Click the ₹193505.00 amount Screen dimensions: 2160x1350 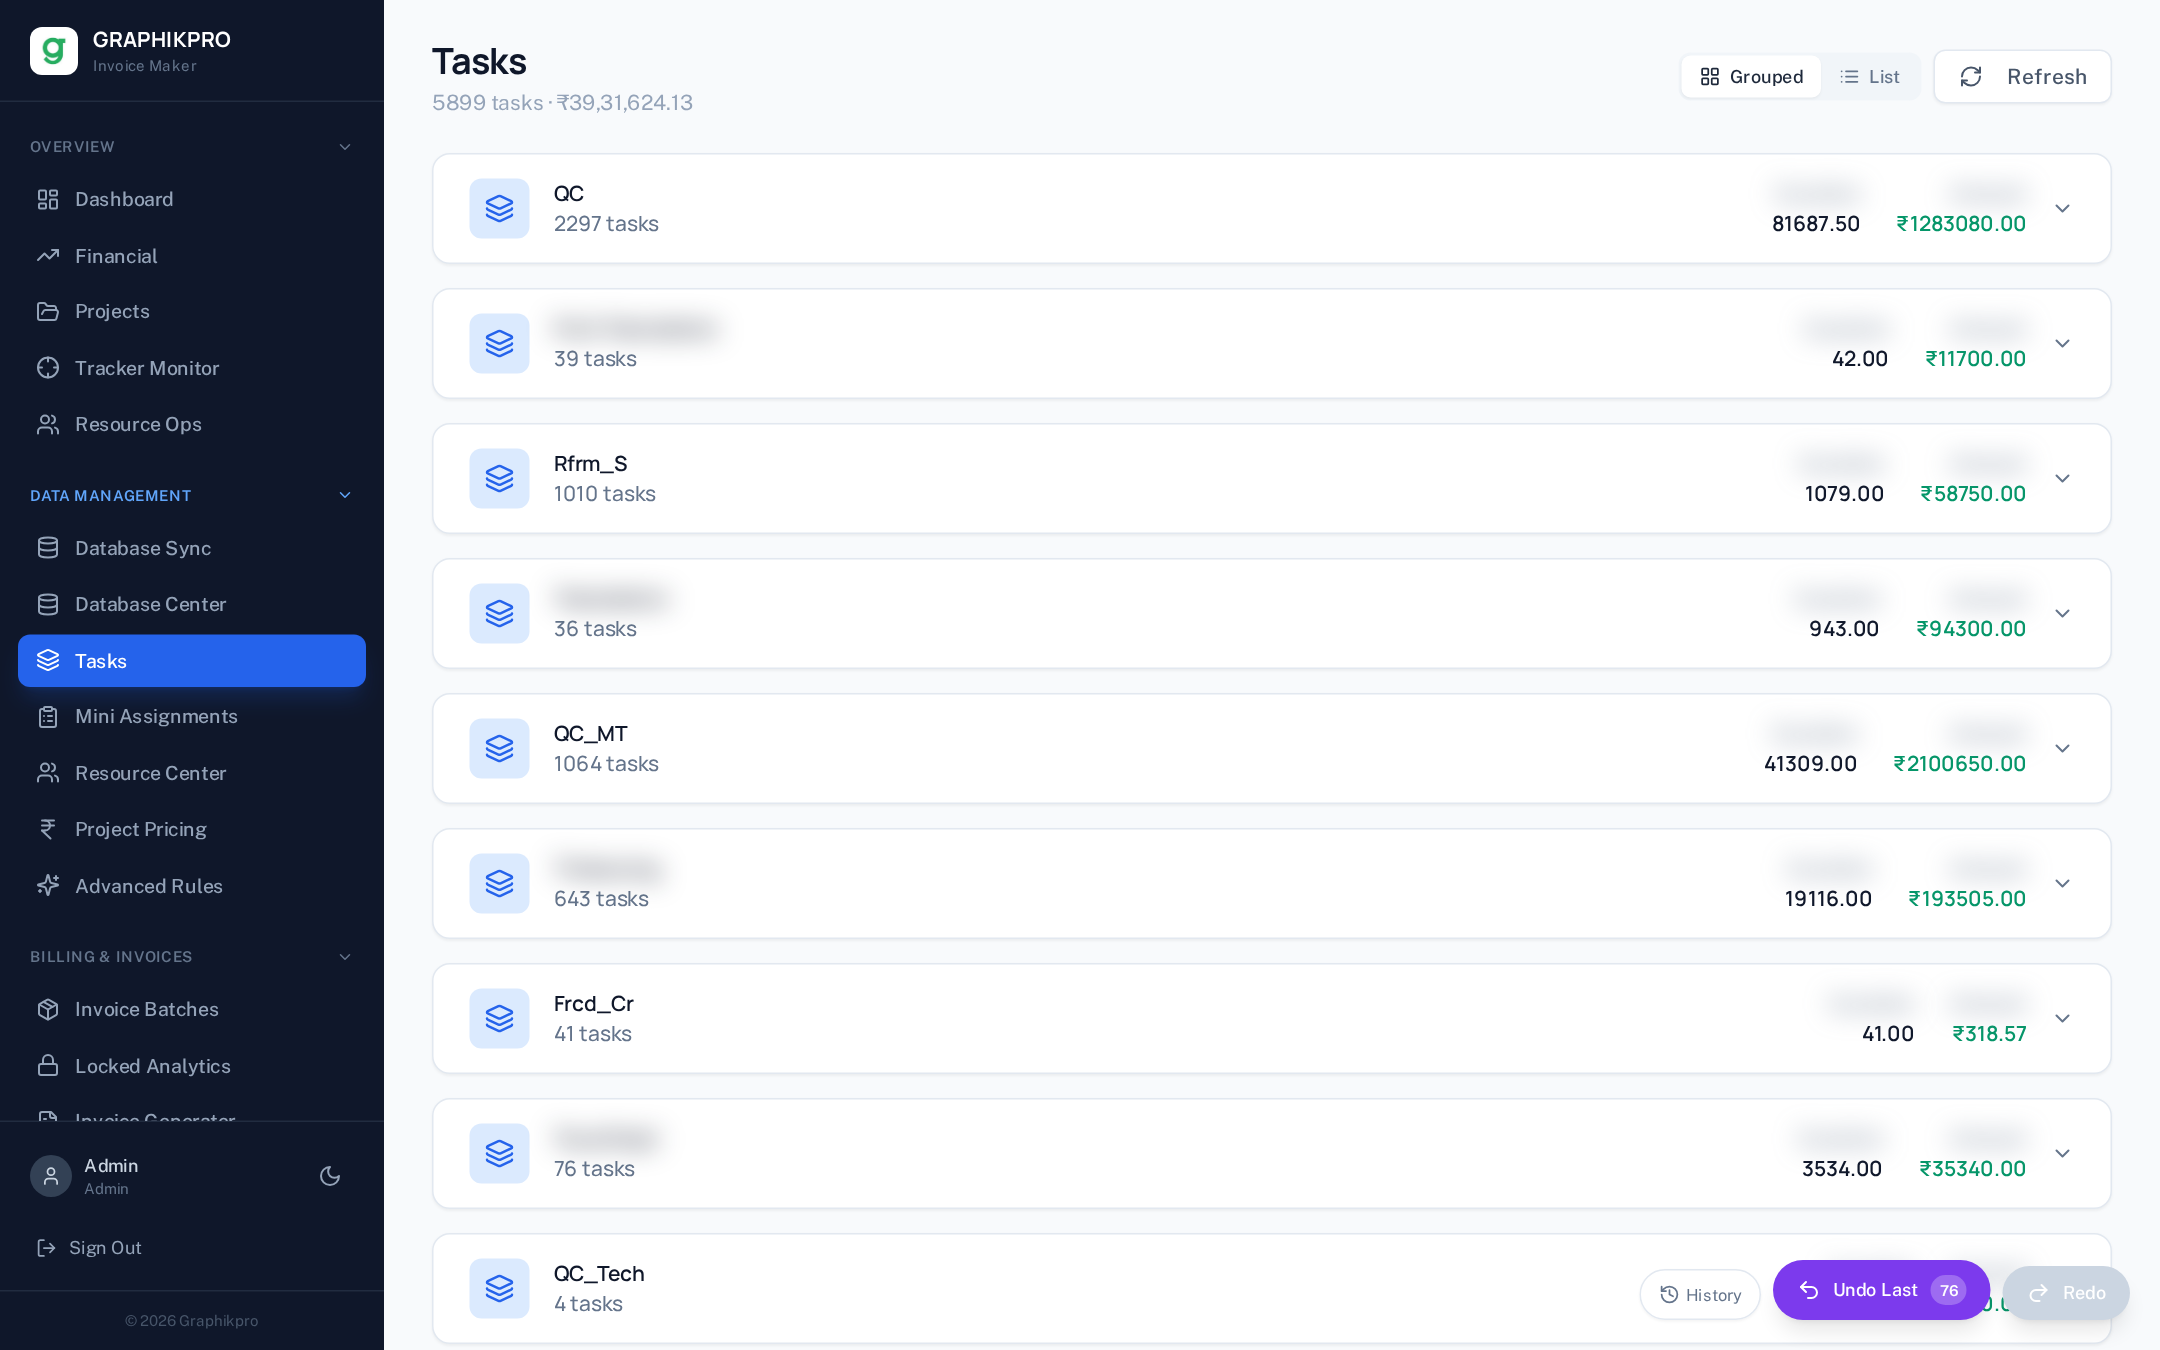(1967, 899)
